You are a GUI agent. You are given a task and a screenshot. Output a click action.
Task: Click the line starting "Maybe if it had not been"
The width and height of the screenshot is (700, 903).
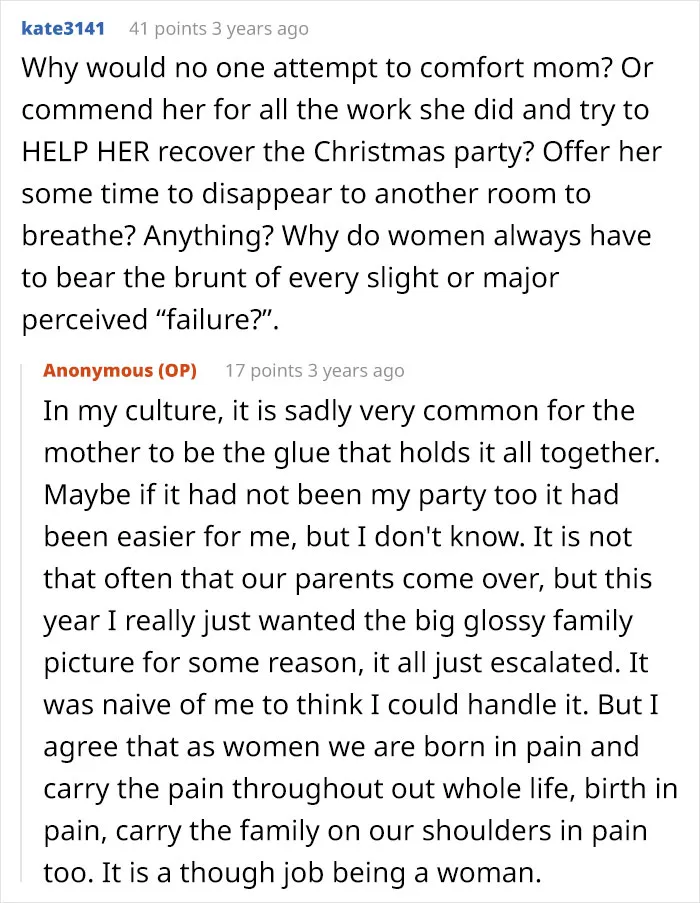click(x=331, y=495)
